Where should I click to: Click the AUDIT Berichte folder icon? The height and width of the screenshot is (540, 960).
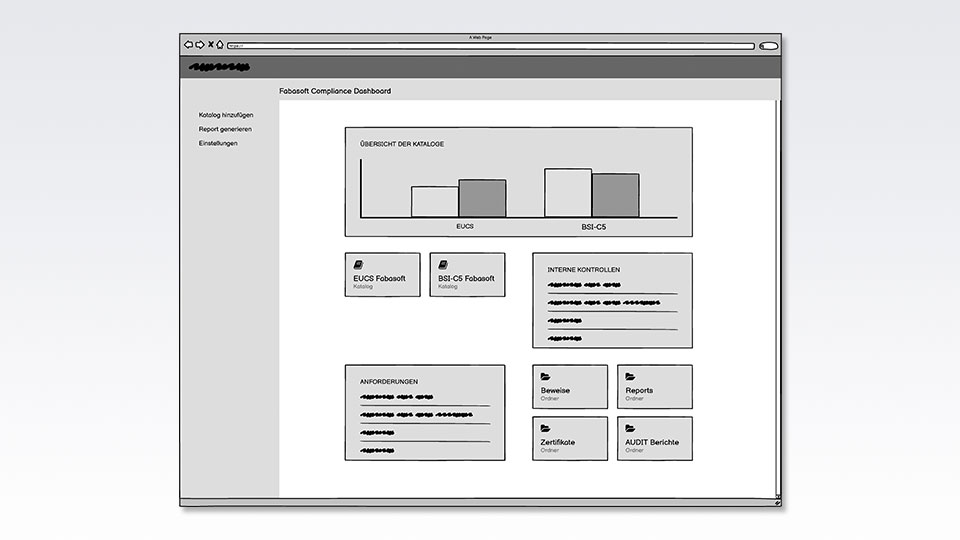tap(630, 429)
